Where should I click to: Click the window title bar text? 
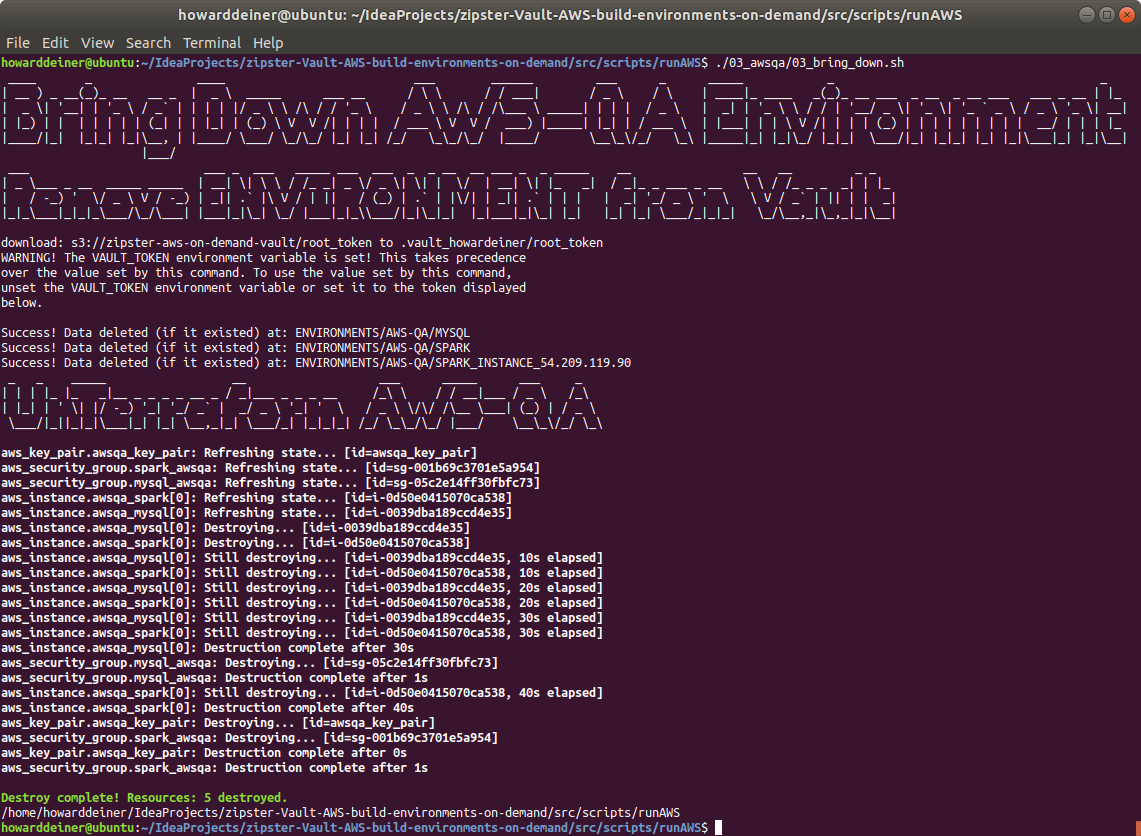(x=570, y=15)
